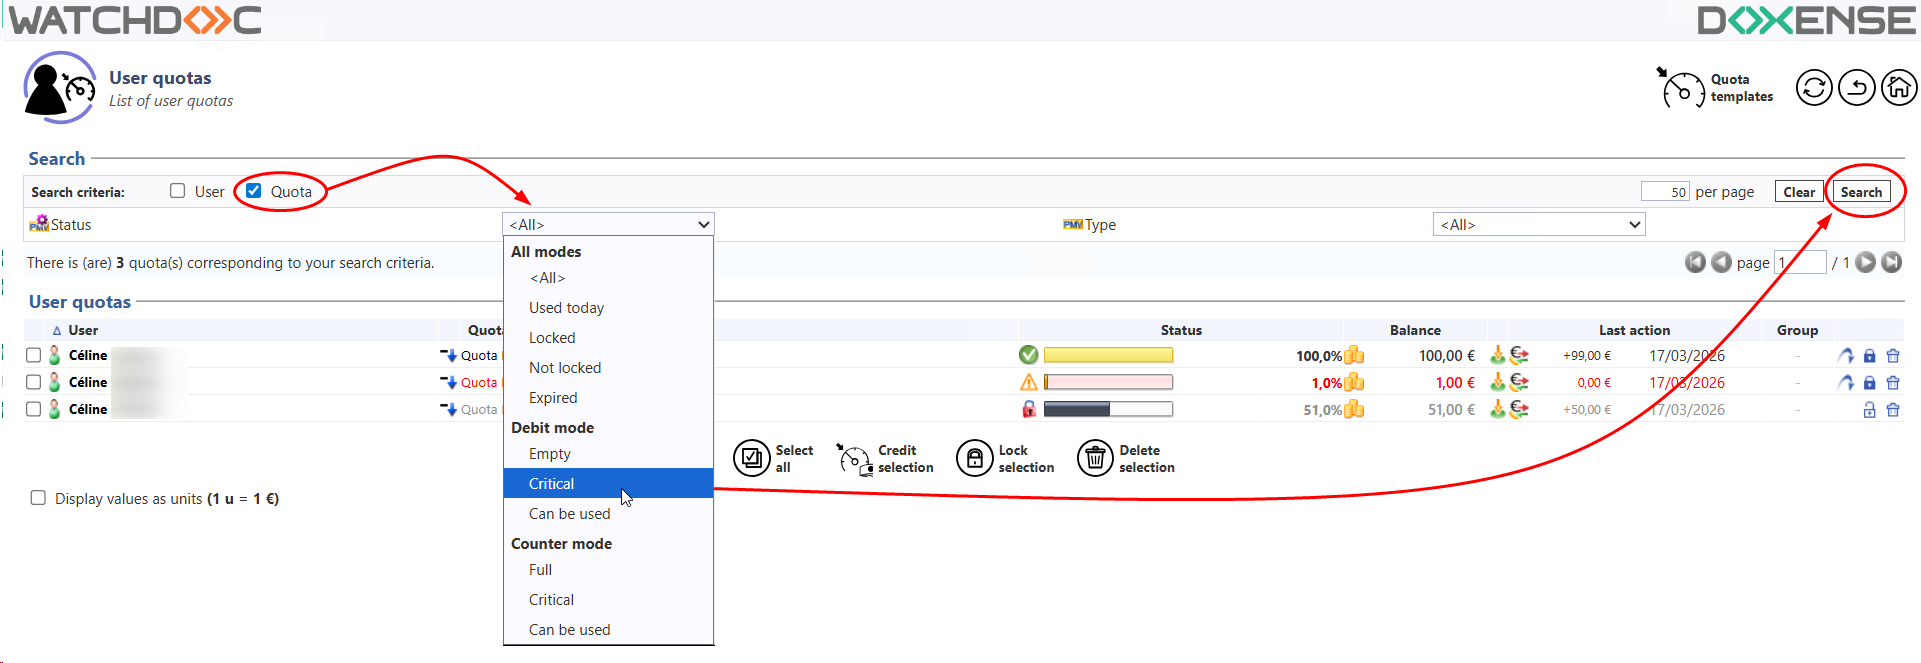Uncheck the Quota search criteria checkbox
The image size is (1921, 663).
pos(254,191)
